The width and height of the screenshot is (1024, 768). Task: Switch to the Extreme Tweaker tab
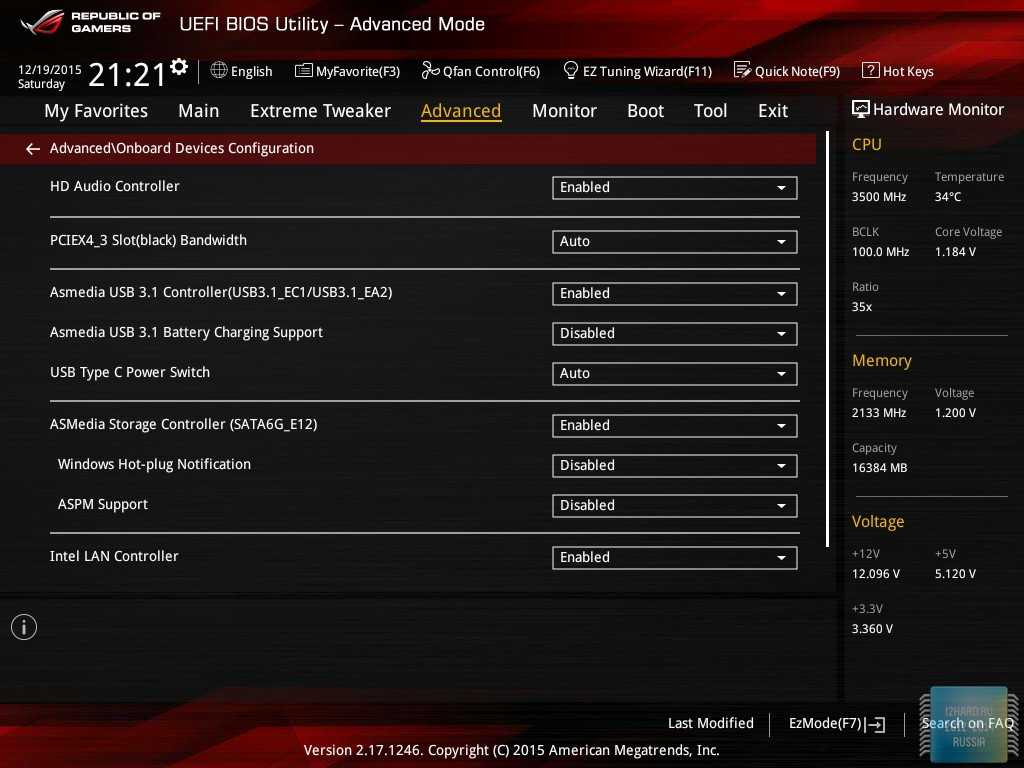(320, 111)
